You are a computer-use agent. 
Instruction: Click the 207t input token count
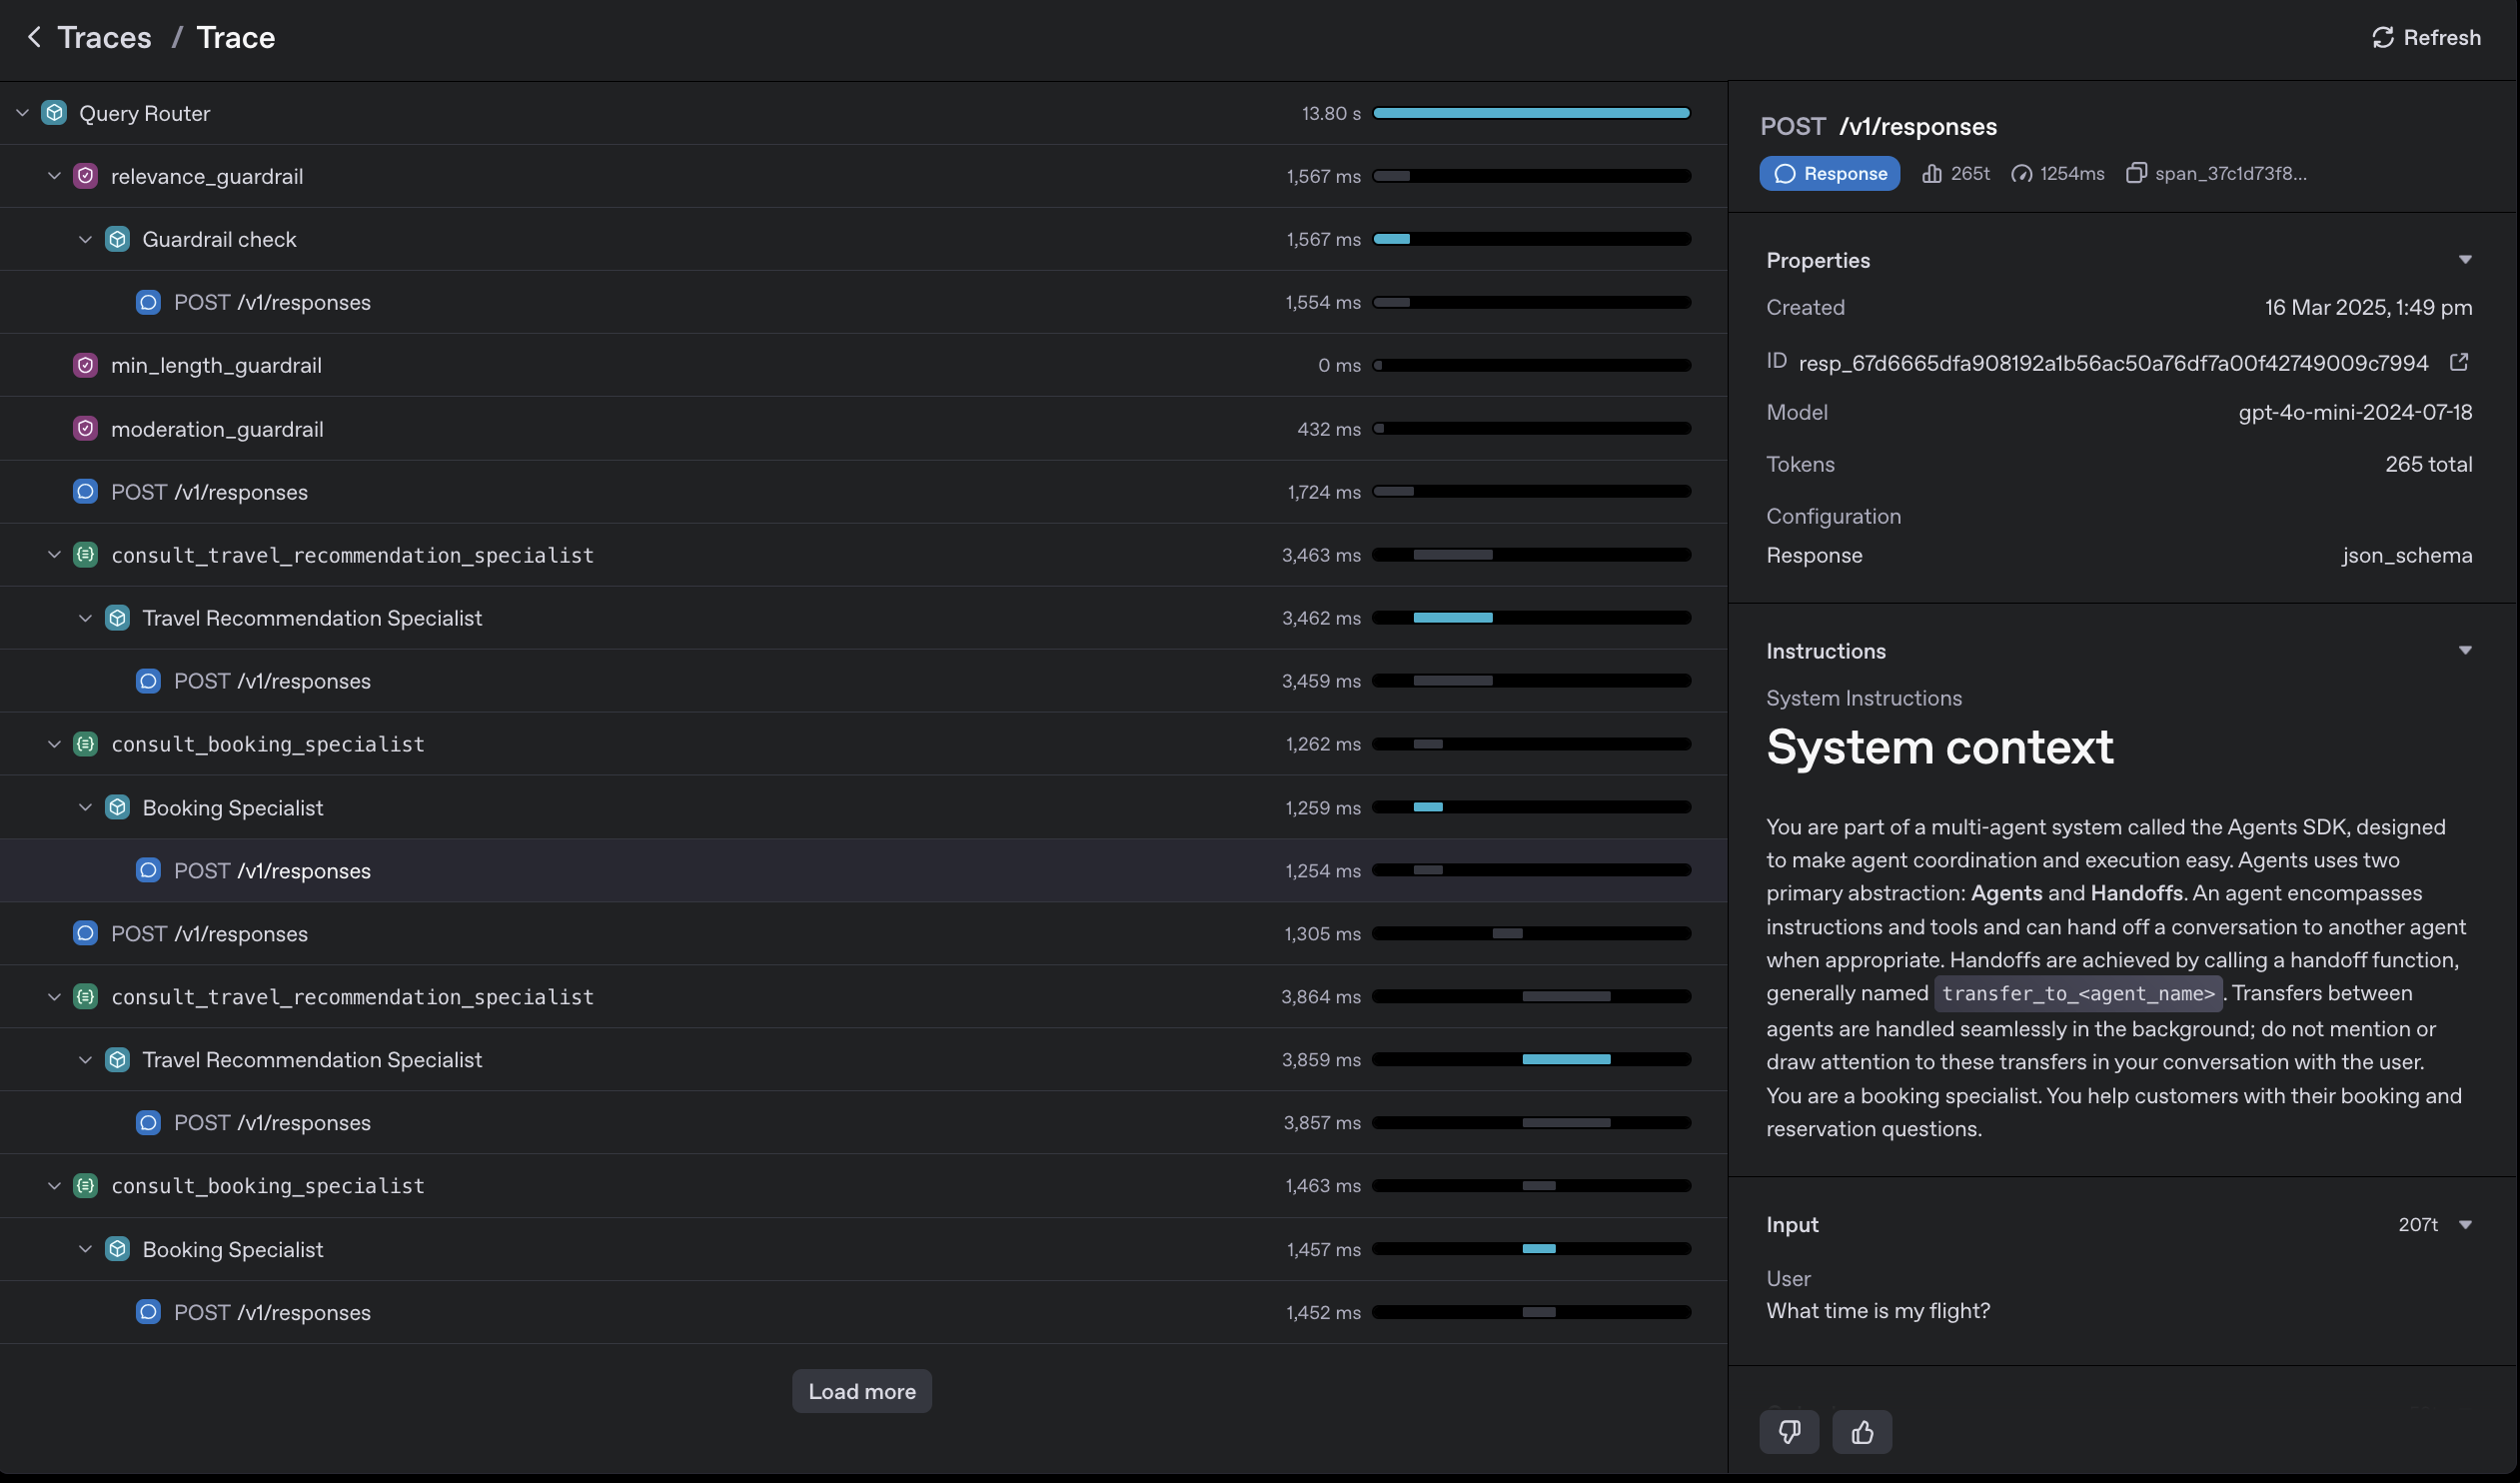pyautogui.click(x=2417, y=1225)
